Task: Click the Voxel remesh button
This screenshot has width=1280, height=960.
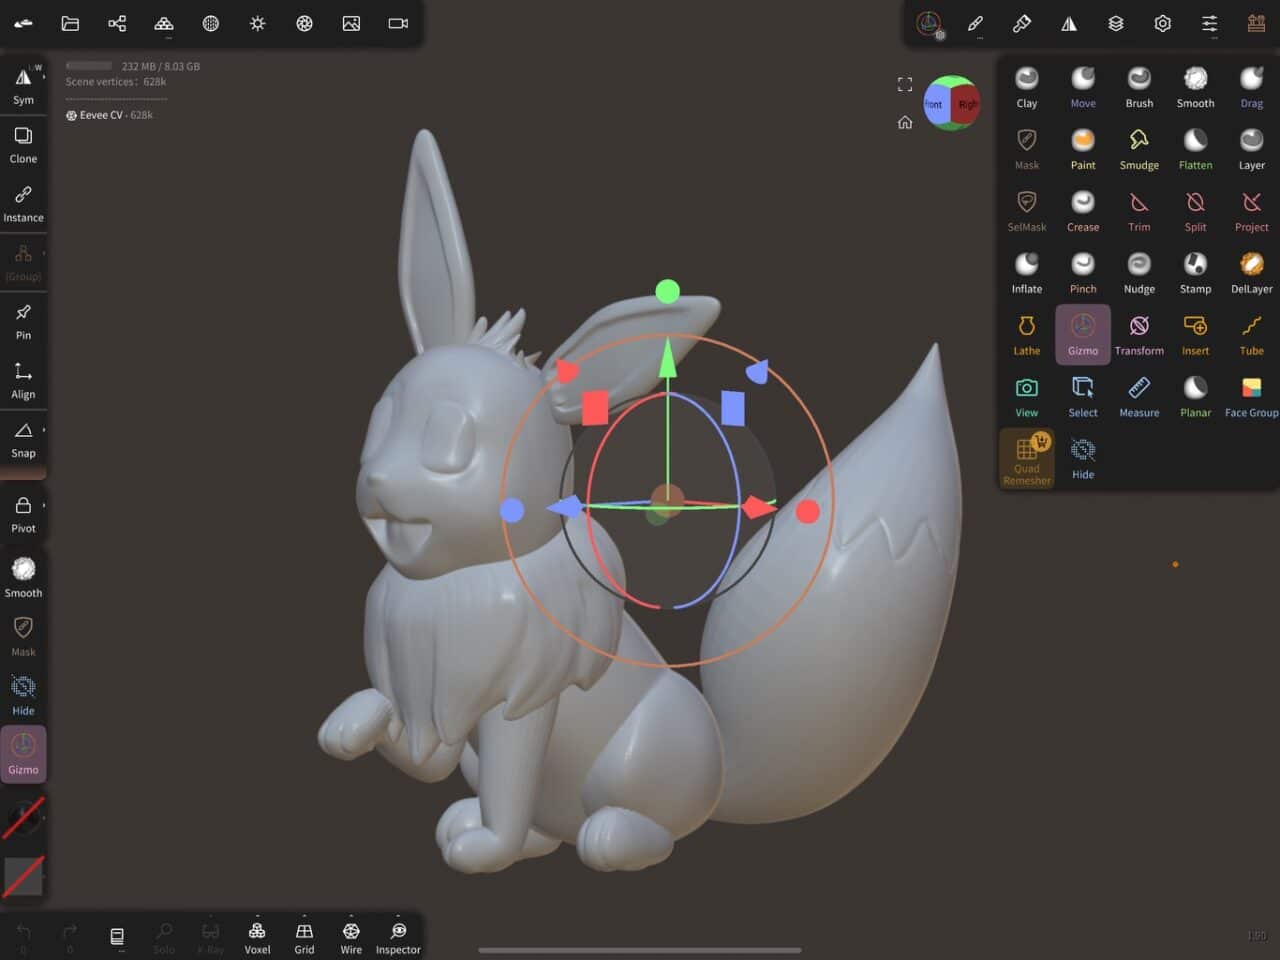Action: point(257,938)
